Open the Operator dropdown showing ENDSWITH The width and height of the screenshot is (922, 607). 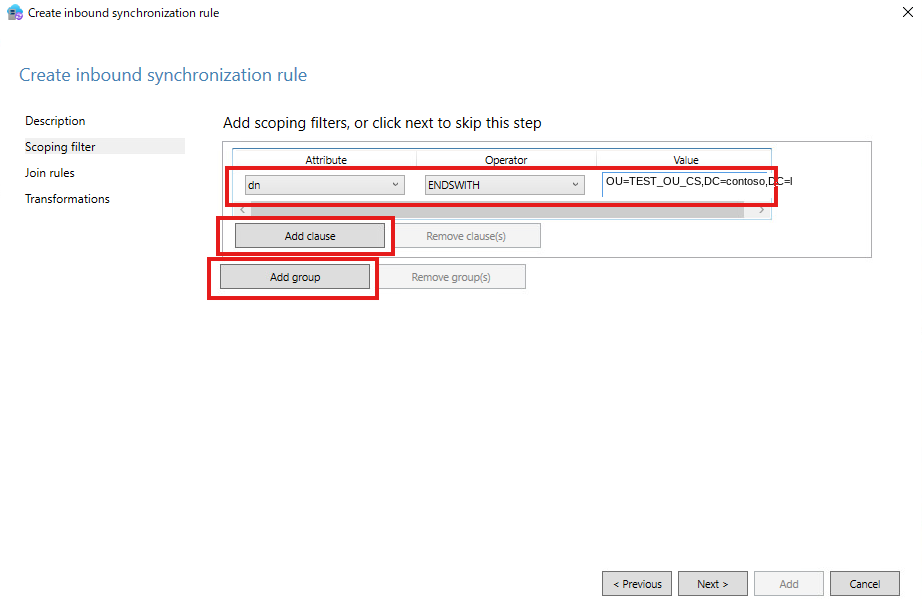click(x=505, y=185)
